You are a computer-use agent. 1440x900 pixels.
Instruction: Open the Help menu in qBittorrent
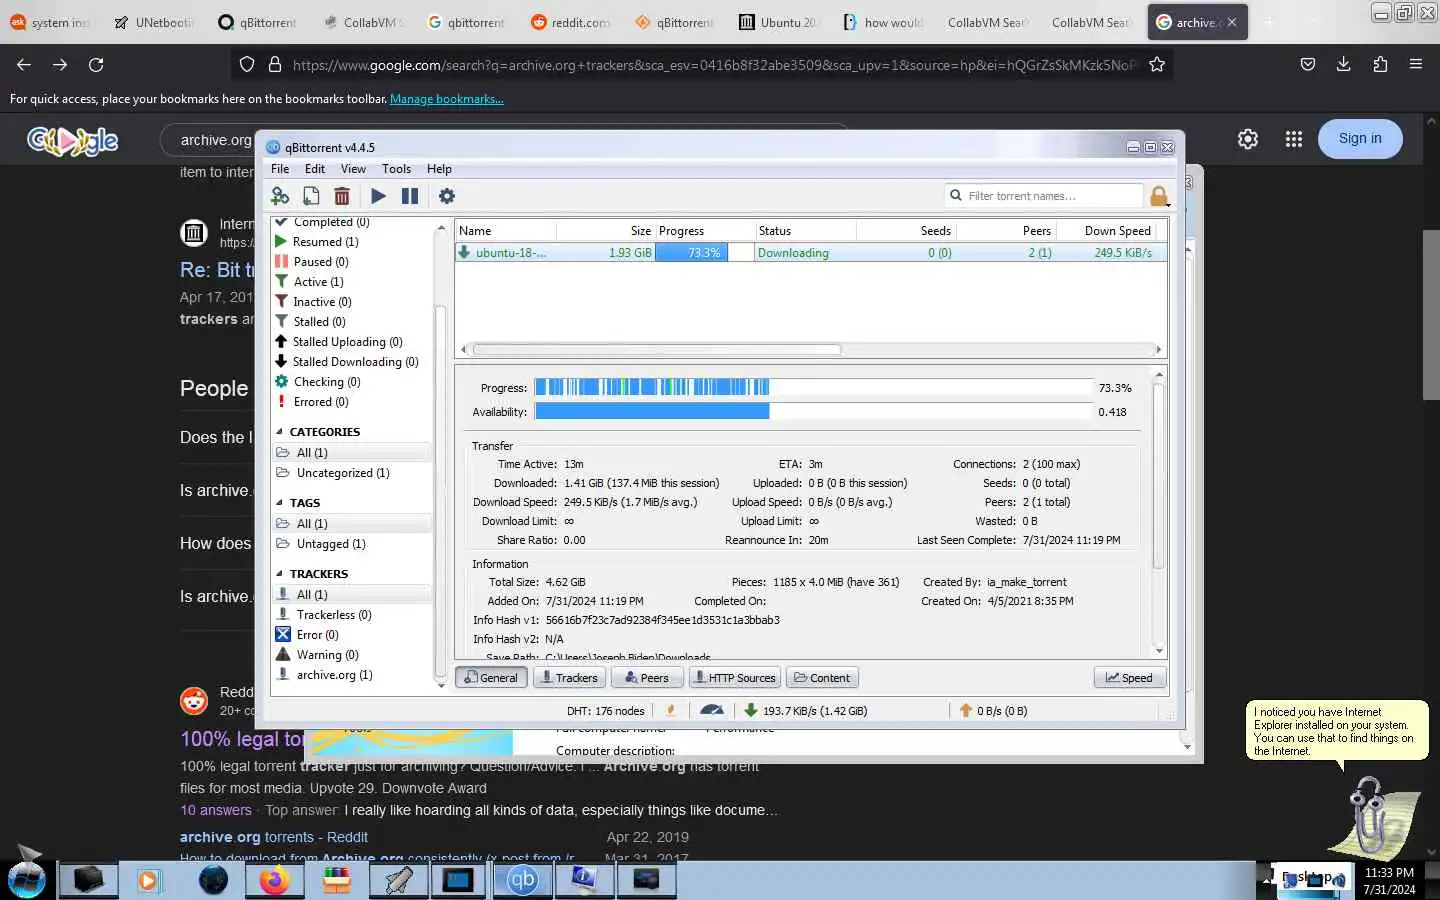[x=439, y=169]
